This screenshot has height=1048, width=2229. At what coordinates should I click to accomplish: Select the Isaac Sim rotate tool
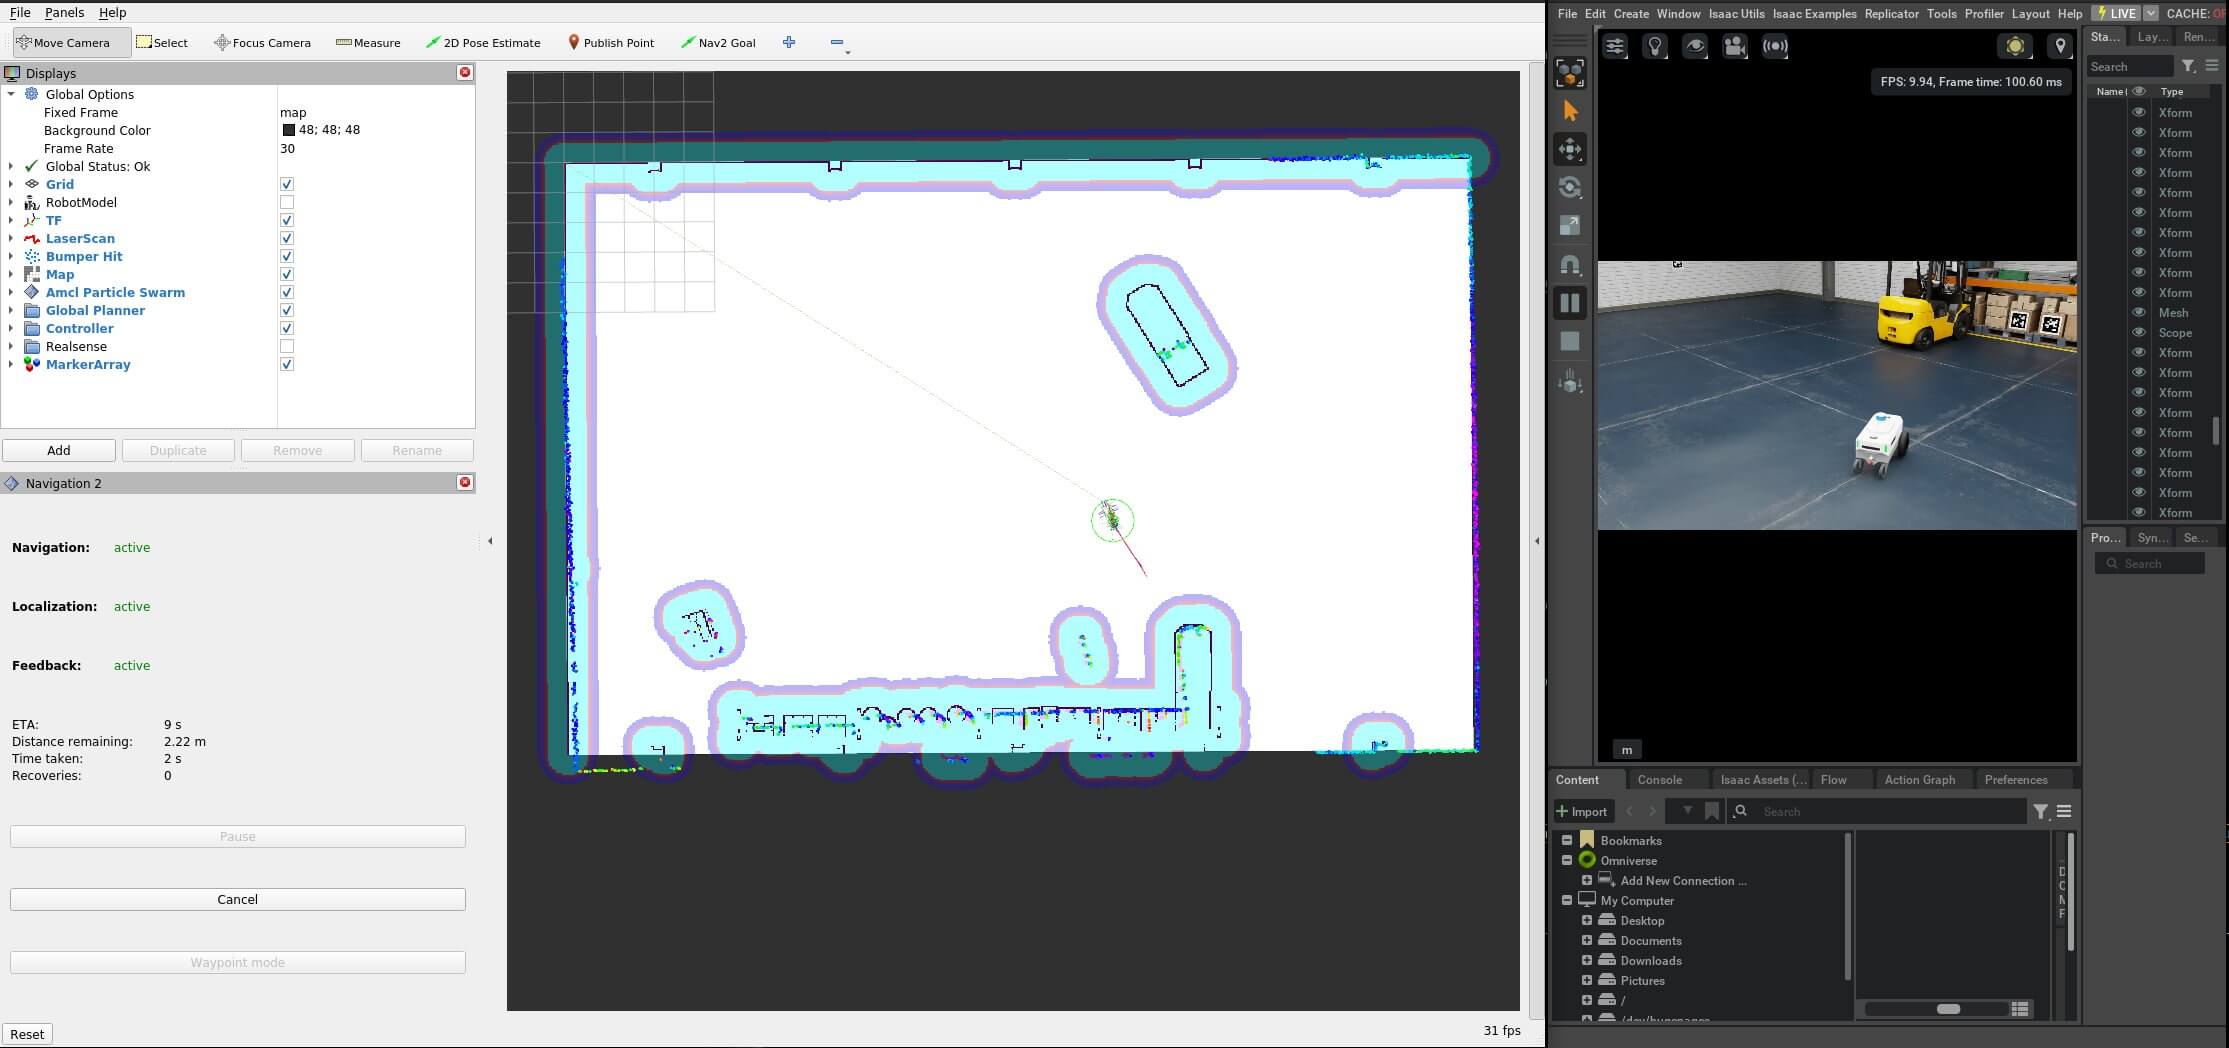pos(1570,187)
